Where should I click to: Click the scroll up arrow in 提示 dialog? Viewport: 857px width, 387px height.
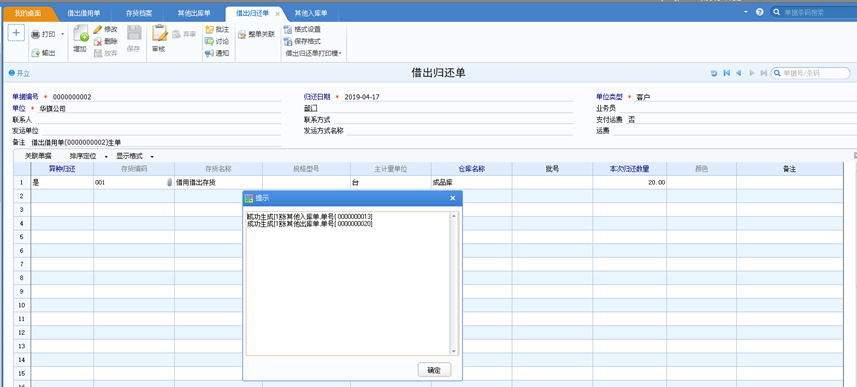tap(453, 216)
